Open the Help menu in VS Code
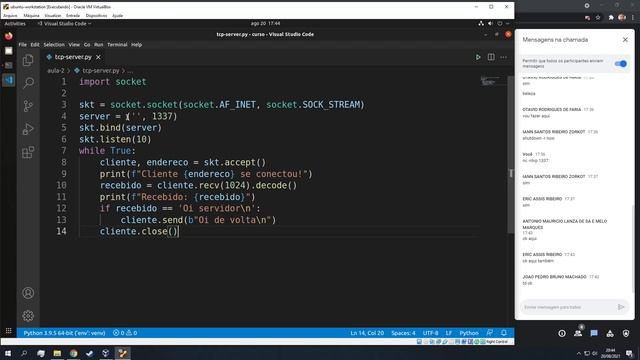 (137, 44)
